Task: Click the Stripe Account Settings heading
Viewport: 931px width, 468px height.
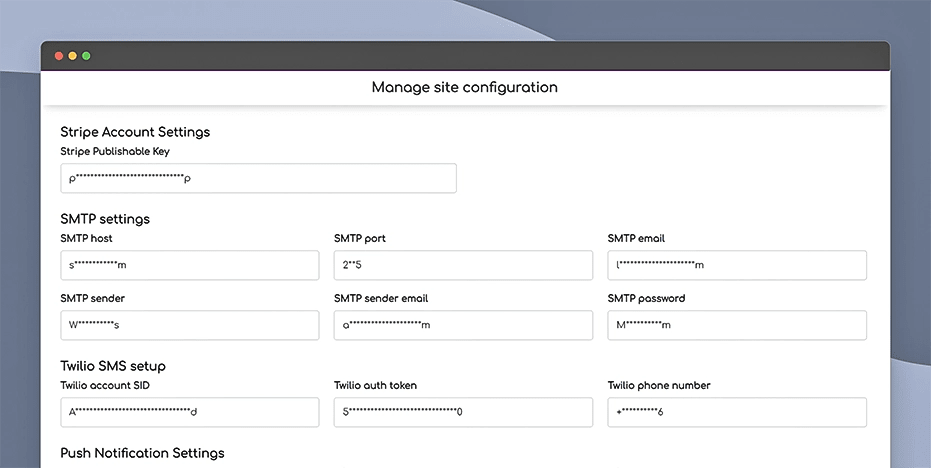Action: 135,132
